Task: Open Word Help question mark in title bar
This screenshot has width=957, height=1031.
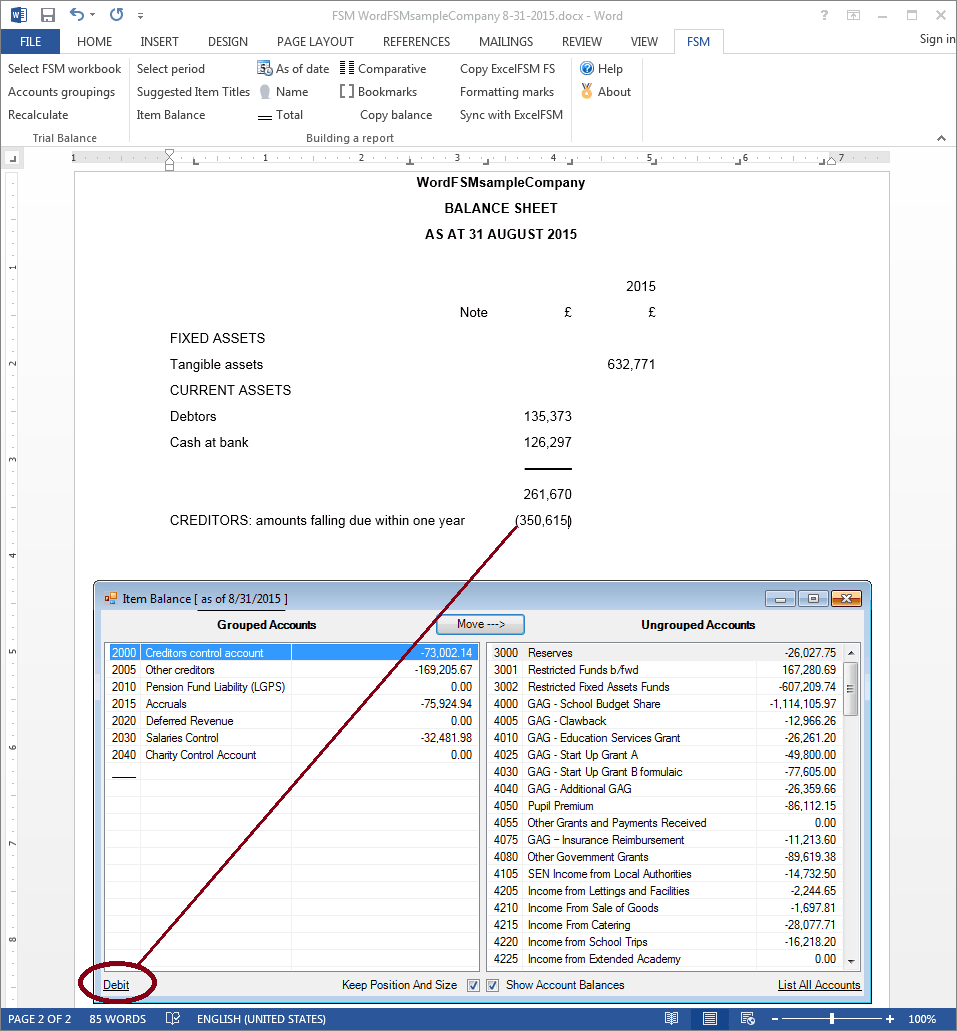Action: click(824, 15)
